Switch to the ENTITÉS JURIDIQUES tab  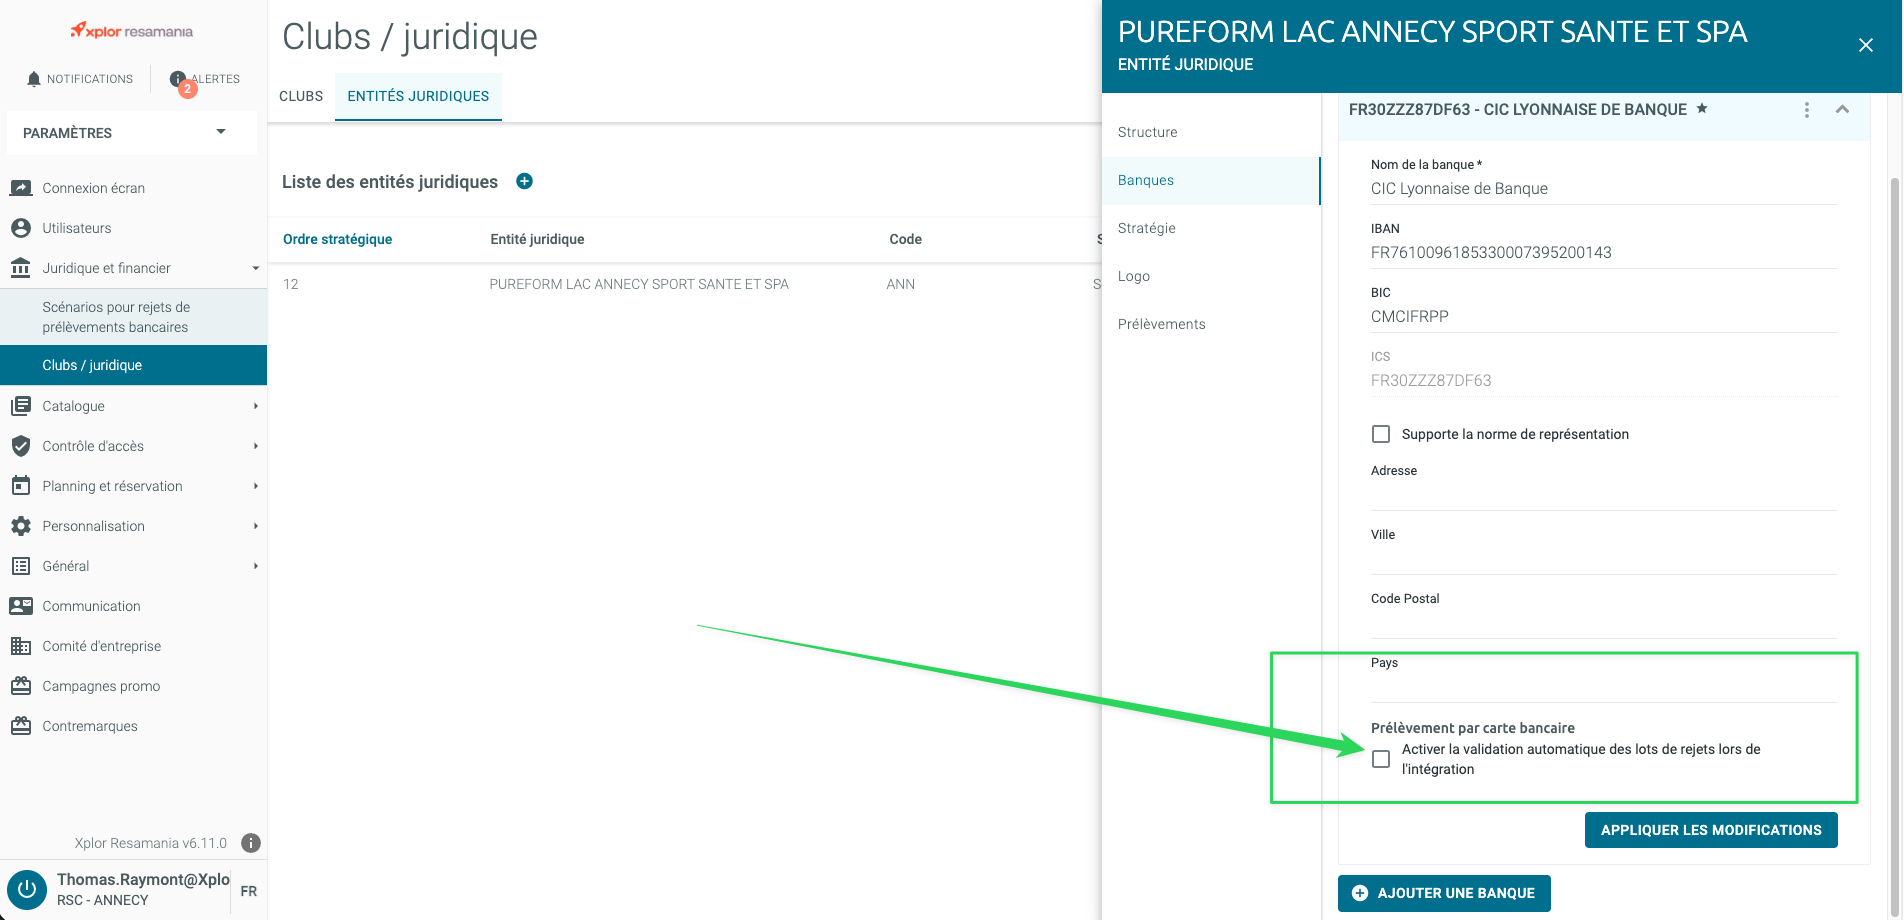(x=418, y=96)
